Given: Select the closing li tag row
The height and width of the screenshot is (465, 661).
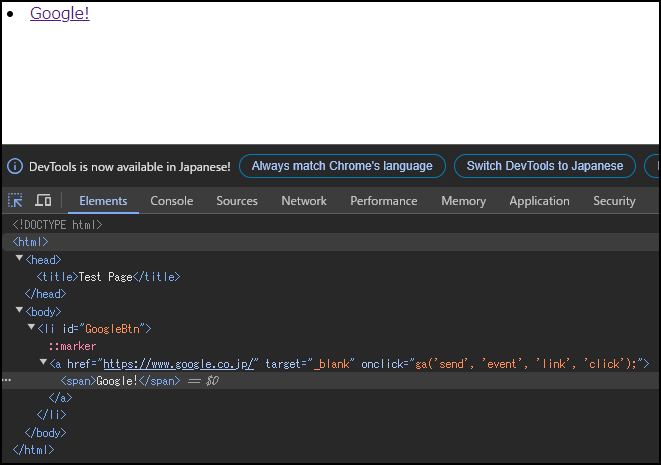Looking at the screenshot, I should click(x=51, y=415).
